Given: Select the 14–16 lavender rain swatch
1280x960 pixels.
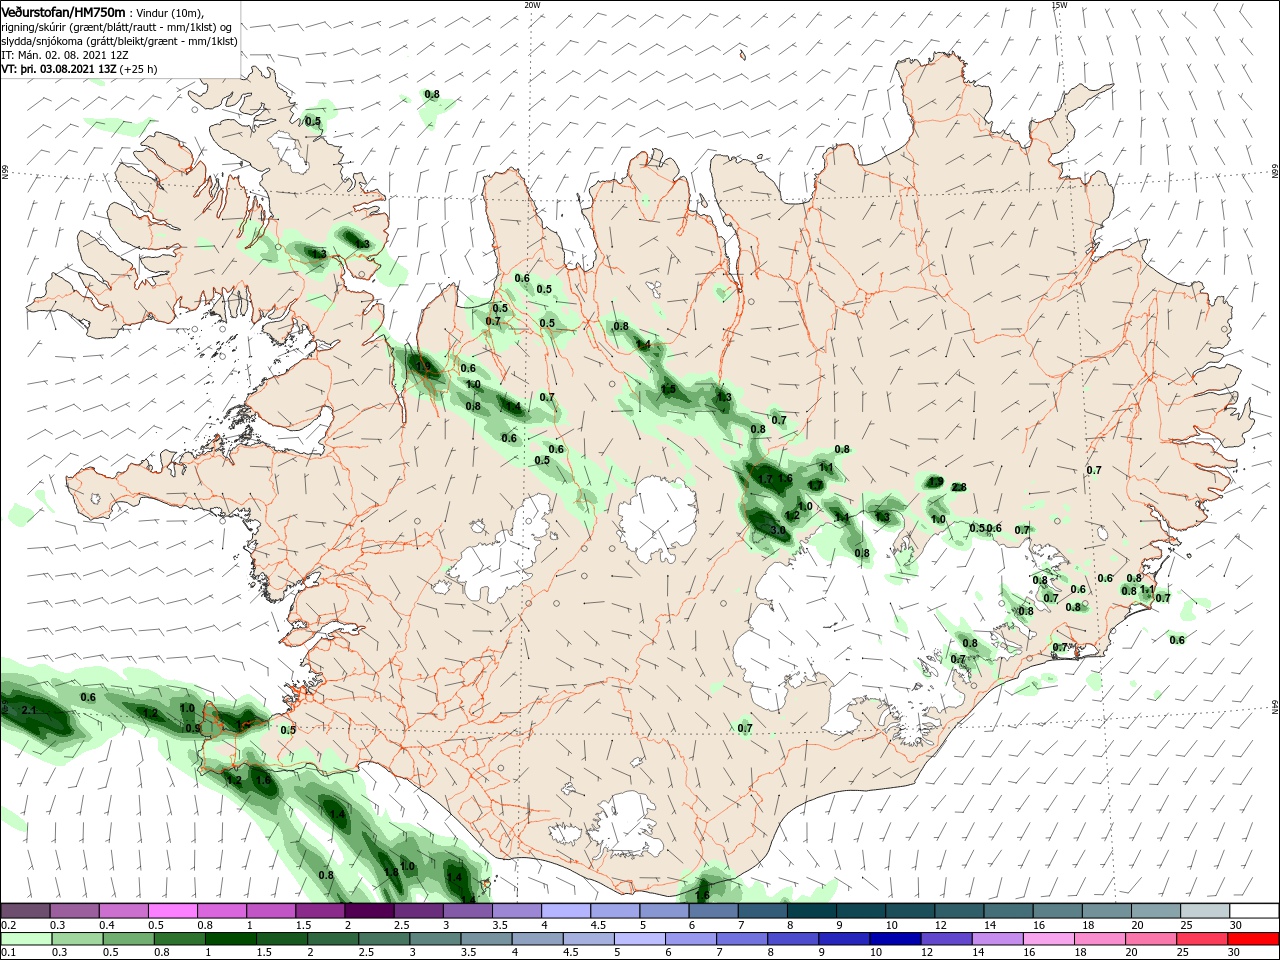Looking at the screenshot, I should coord(998,939).
